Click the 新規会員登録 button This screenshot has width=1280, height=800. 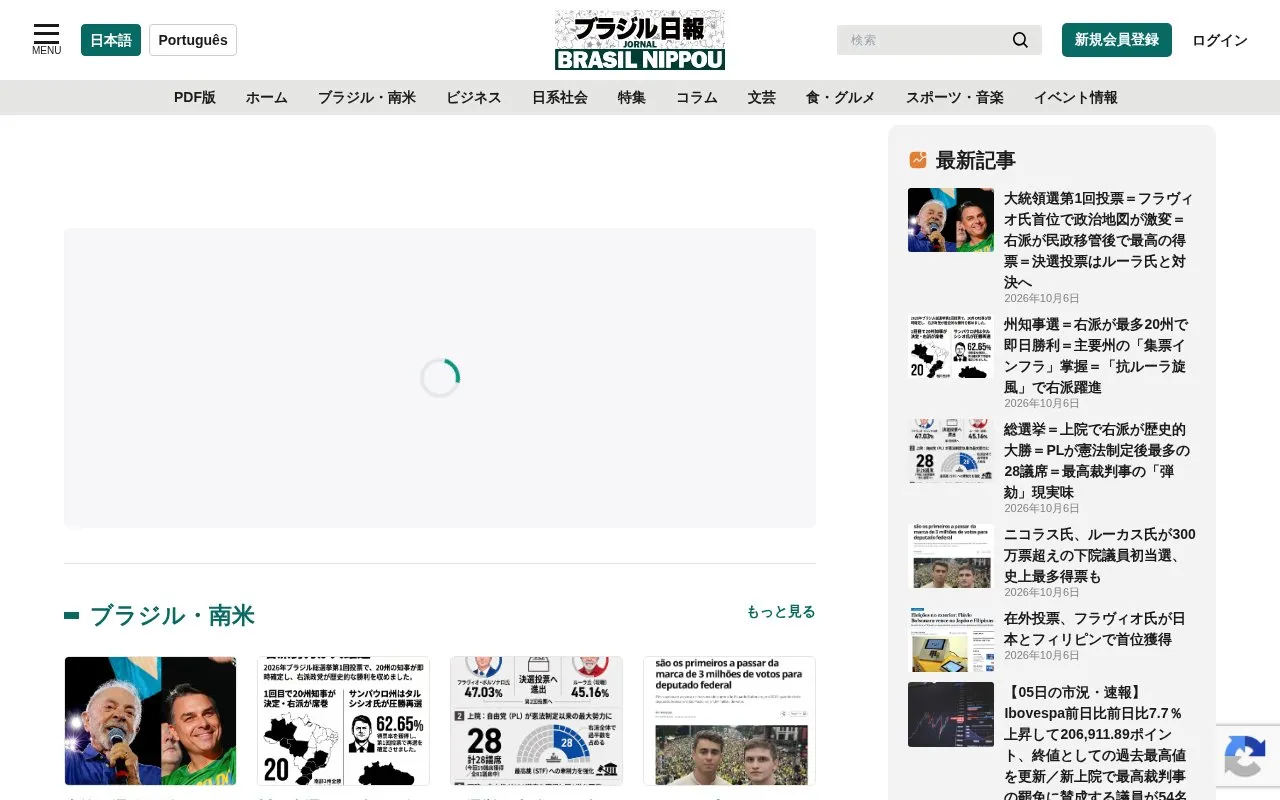pos(1117,40)
